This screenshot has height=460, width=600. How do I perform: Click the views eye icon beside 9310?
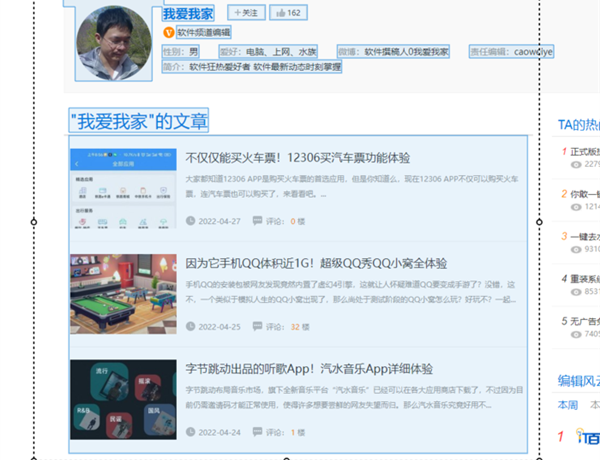(x=576, y=250)
